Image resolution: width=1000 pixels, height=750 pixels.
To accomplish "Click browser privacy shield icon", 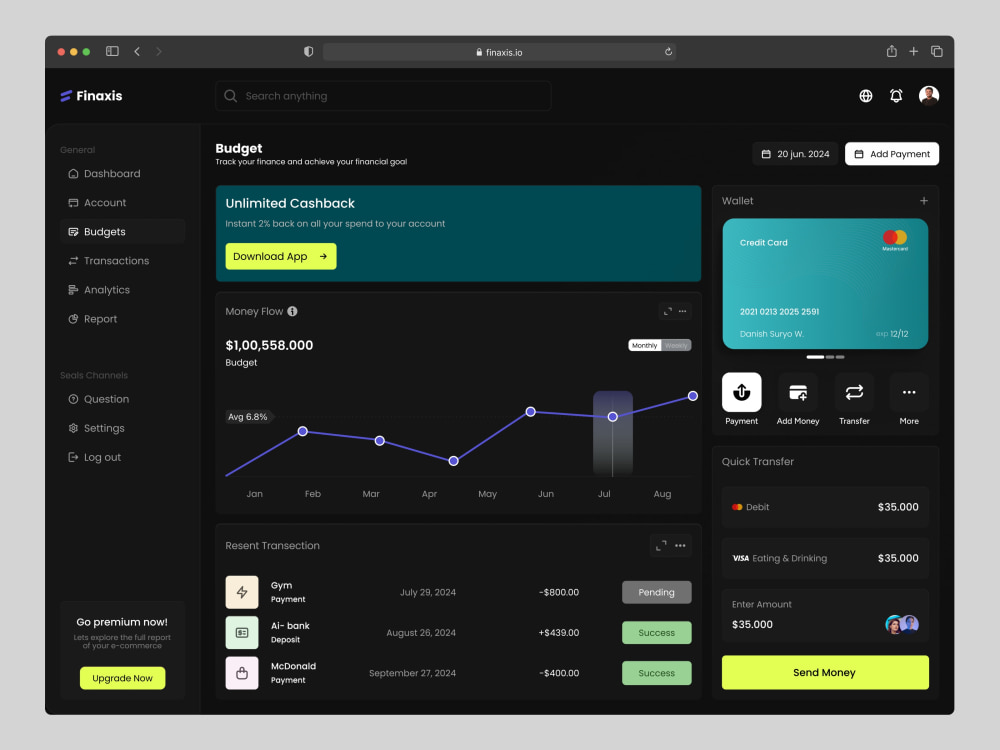I will pos(309,52).
